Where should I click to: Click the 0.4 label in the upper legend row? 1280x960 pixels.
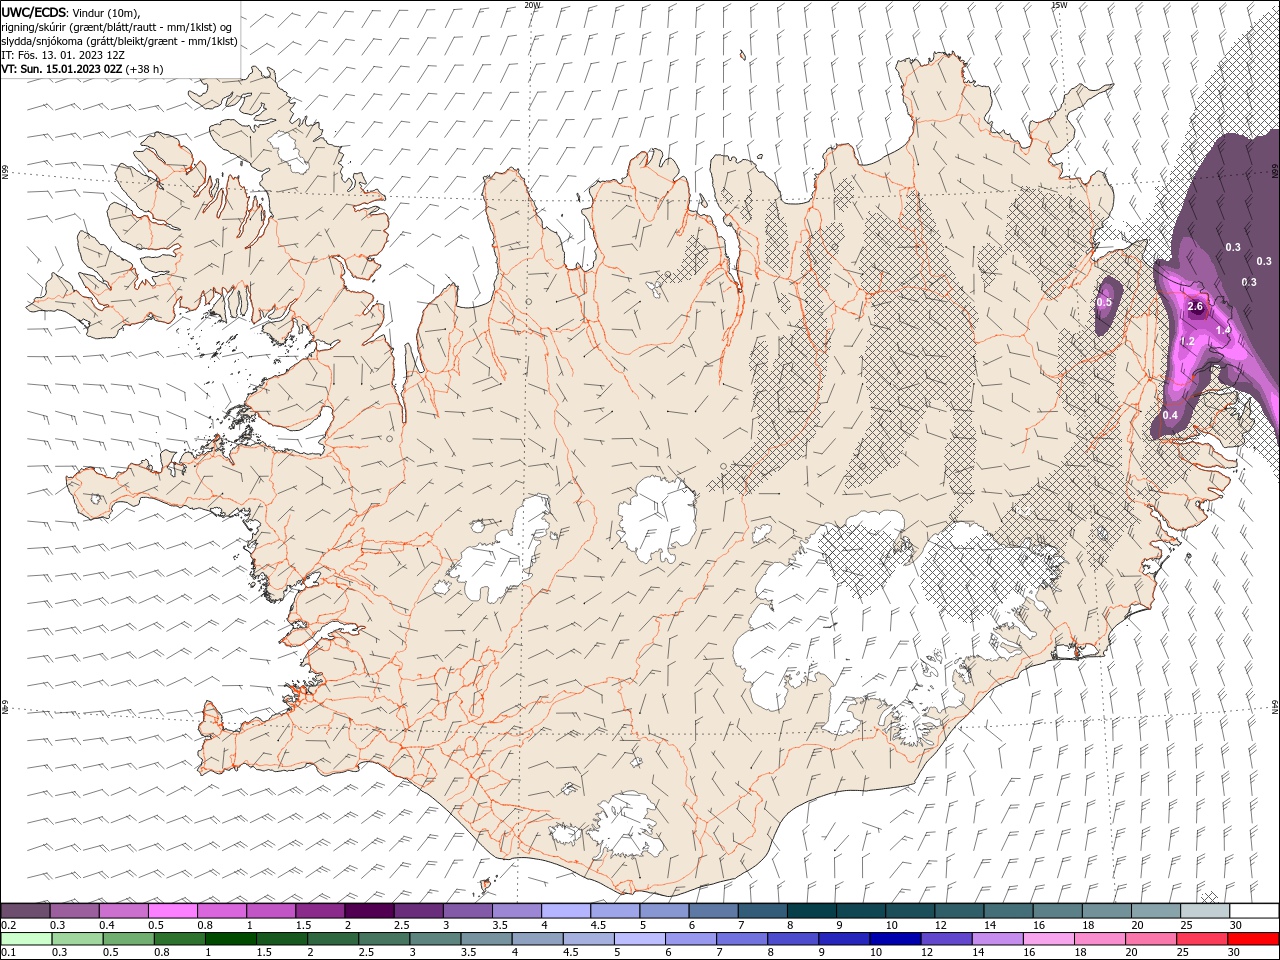[107, 925]
